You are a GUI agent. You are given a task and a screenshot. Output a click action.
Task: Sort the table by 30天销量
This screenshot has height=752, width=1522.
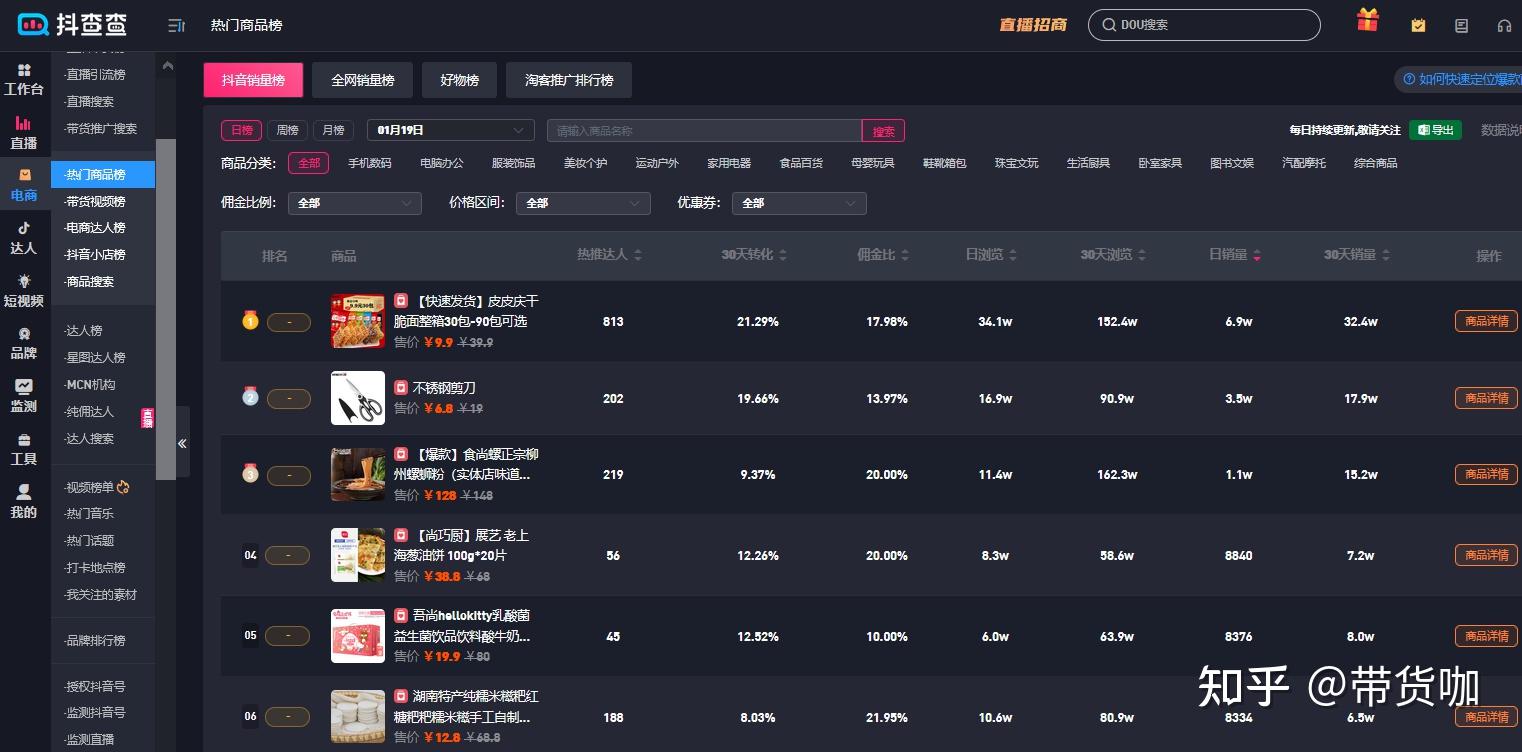coord(1357,255)
